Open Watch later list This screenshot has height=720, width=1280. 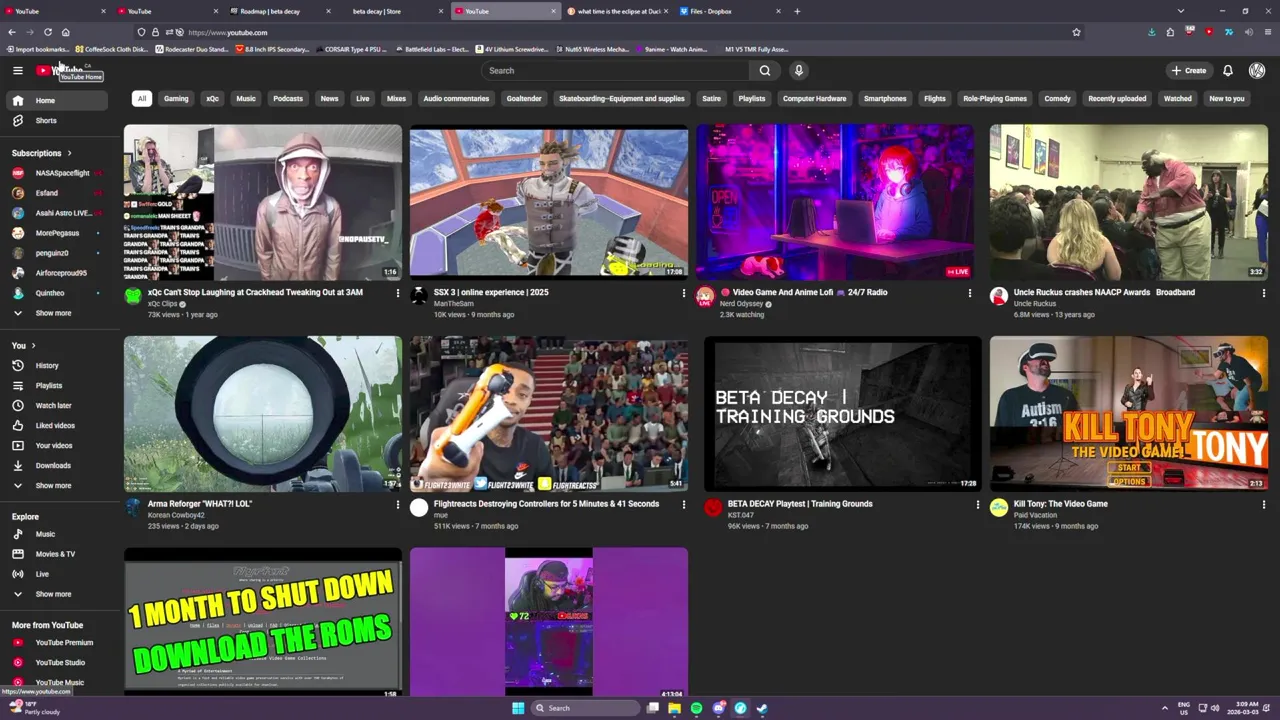click(55, 405)
